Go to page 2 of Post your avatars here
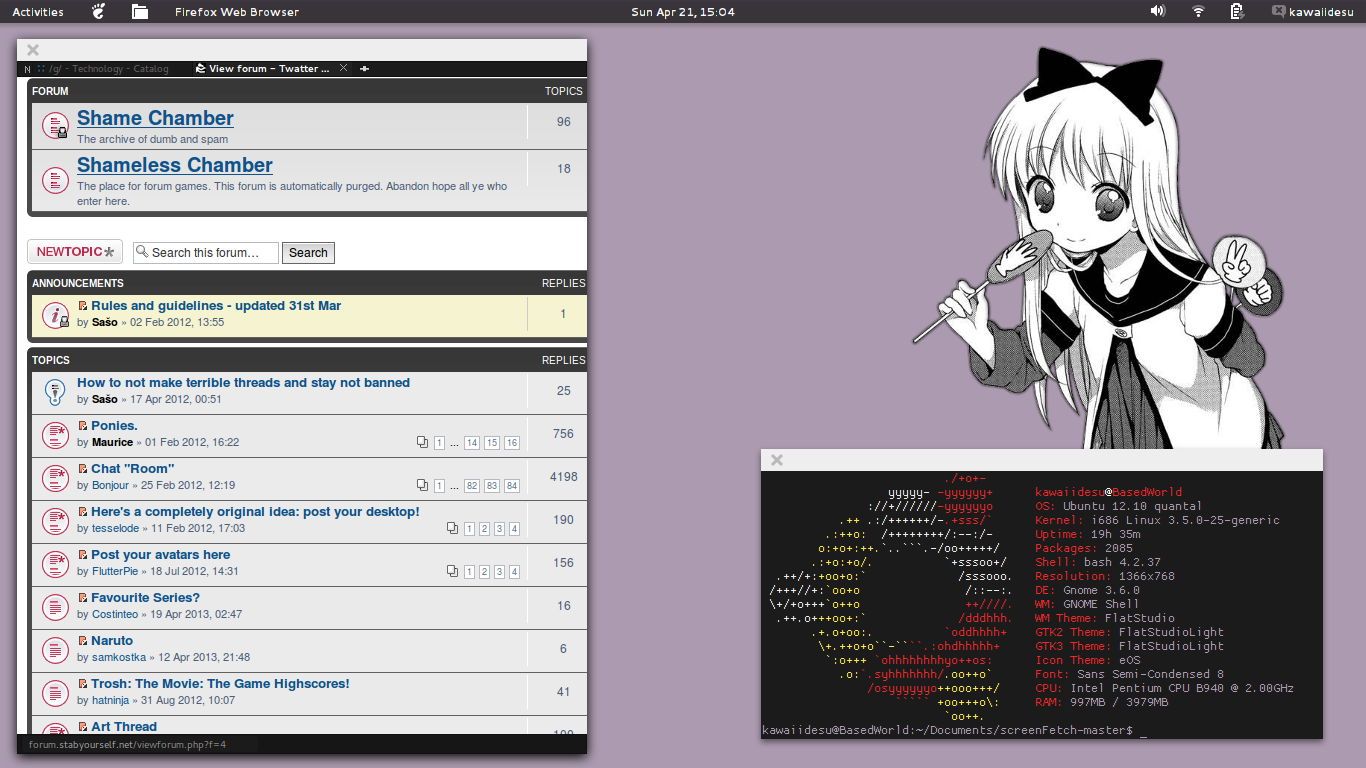1366x768 pixels. (484, 572)
